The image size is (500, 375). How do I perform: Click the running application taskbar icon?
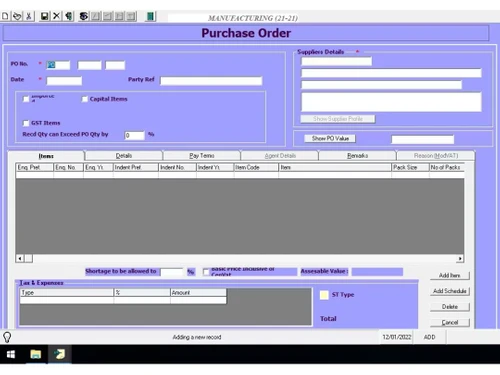tap(60, 354)
